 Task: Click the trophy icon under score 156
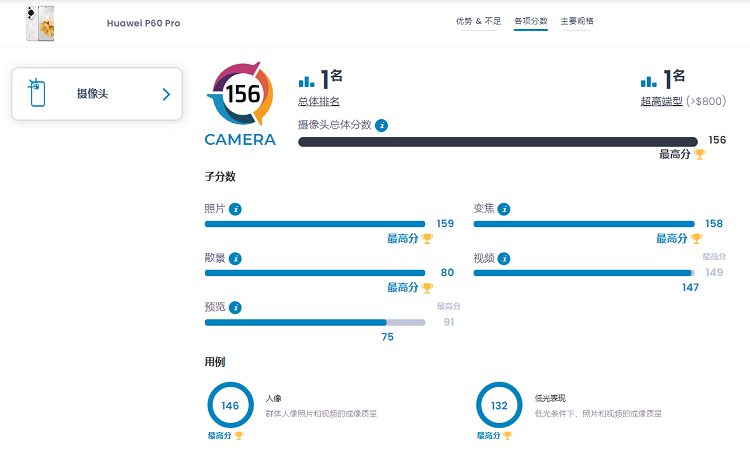pos(699,154)
